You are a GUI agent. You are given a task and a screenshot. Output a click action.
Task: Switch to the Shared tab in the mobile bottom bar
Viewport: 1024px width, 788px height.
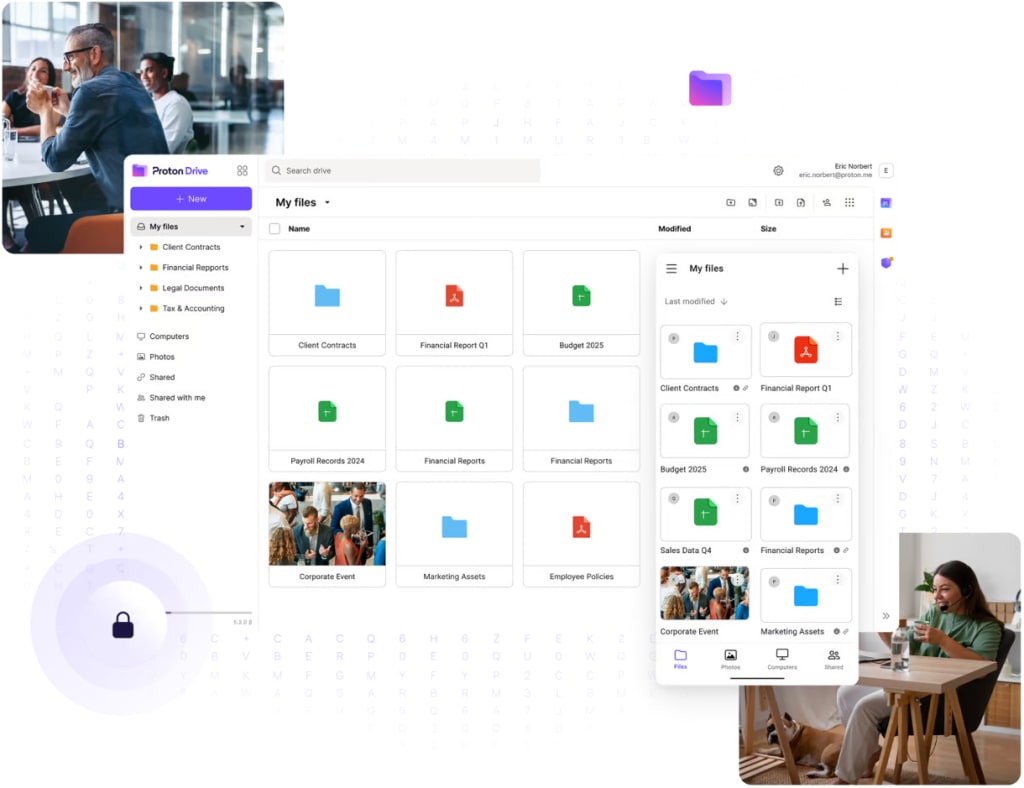click(x=834, y=659)
